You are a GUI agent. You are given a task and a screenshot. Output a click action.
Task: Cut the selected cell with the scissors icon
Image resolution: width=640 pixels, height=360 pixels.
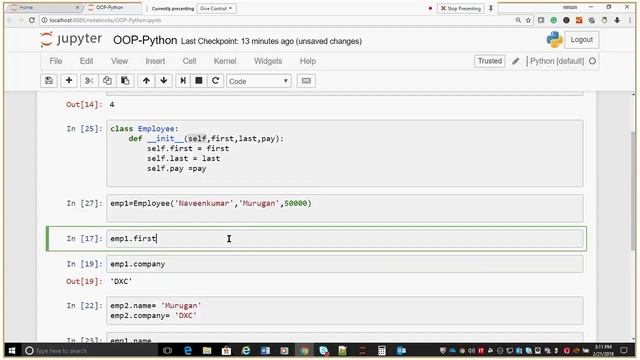[89, 81]
